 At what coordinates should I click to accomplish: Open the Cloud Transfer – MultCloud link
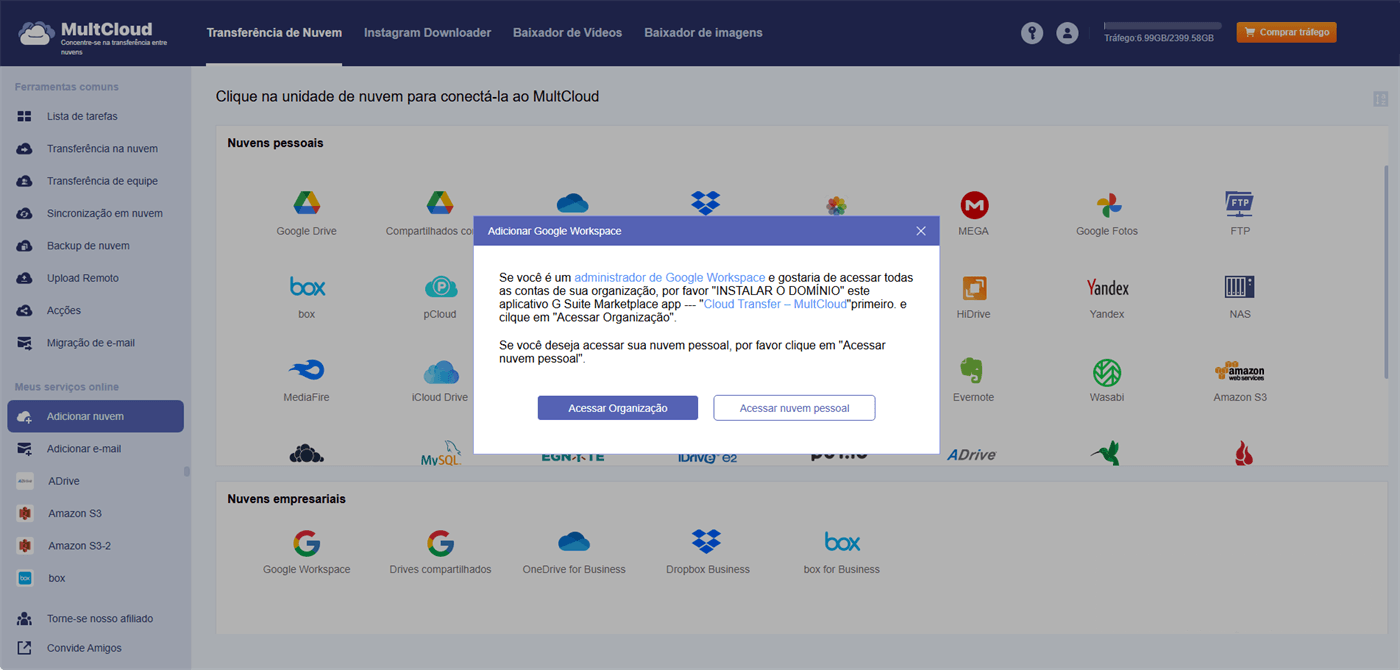pos(775,303)
